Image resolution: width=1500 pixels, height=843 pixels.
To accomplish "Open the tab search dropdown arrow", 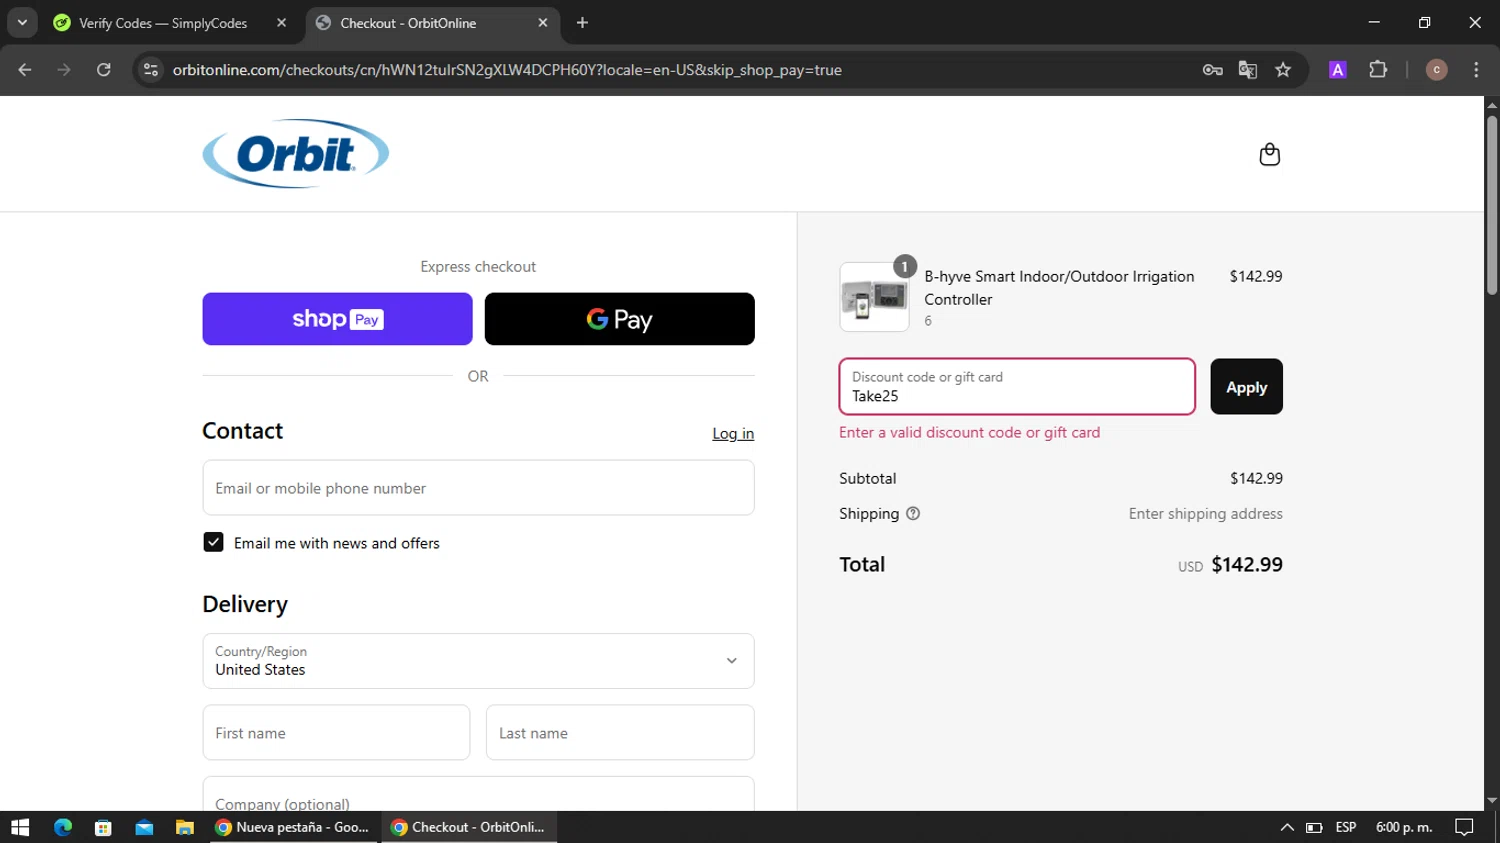I will tap(22, 23).
